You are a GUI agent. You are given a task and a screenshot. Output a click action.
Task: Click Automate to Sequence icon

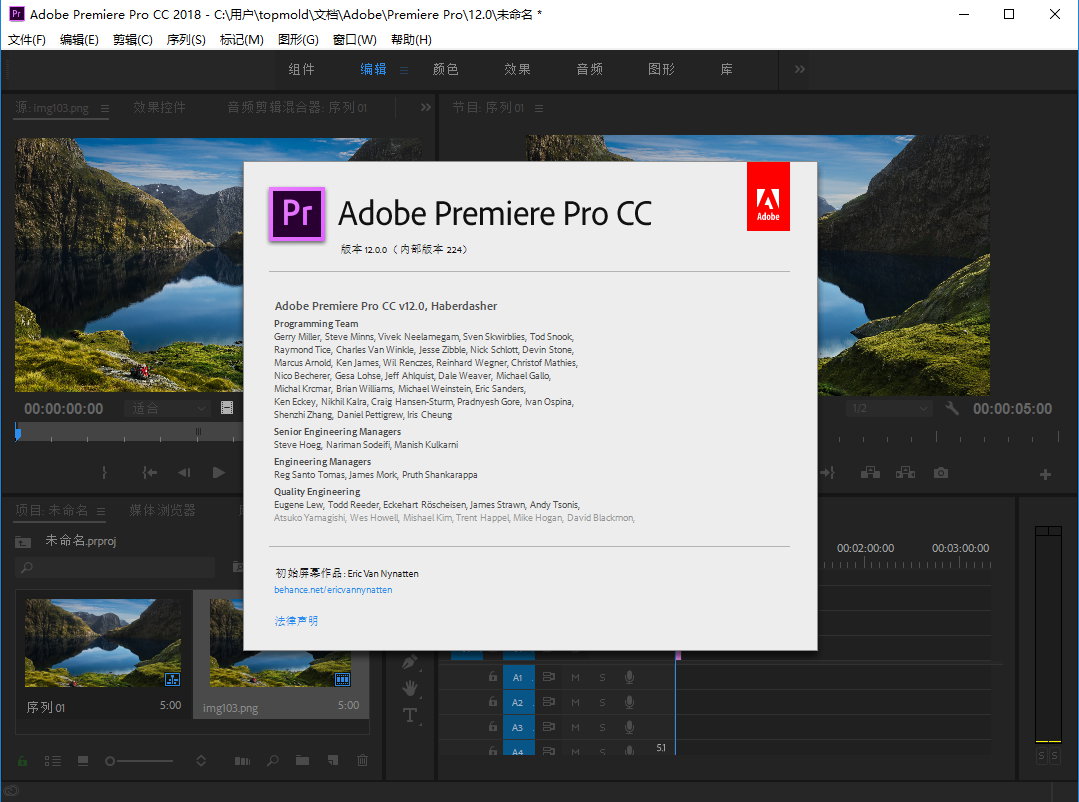[242, 761]
